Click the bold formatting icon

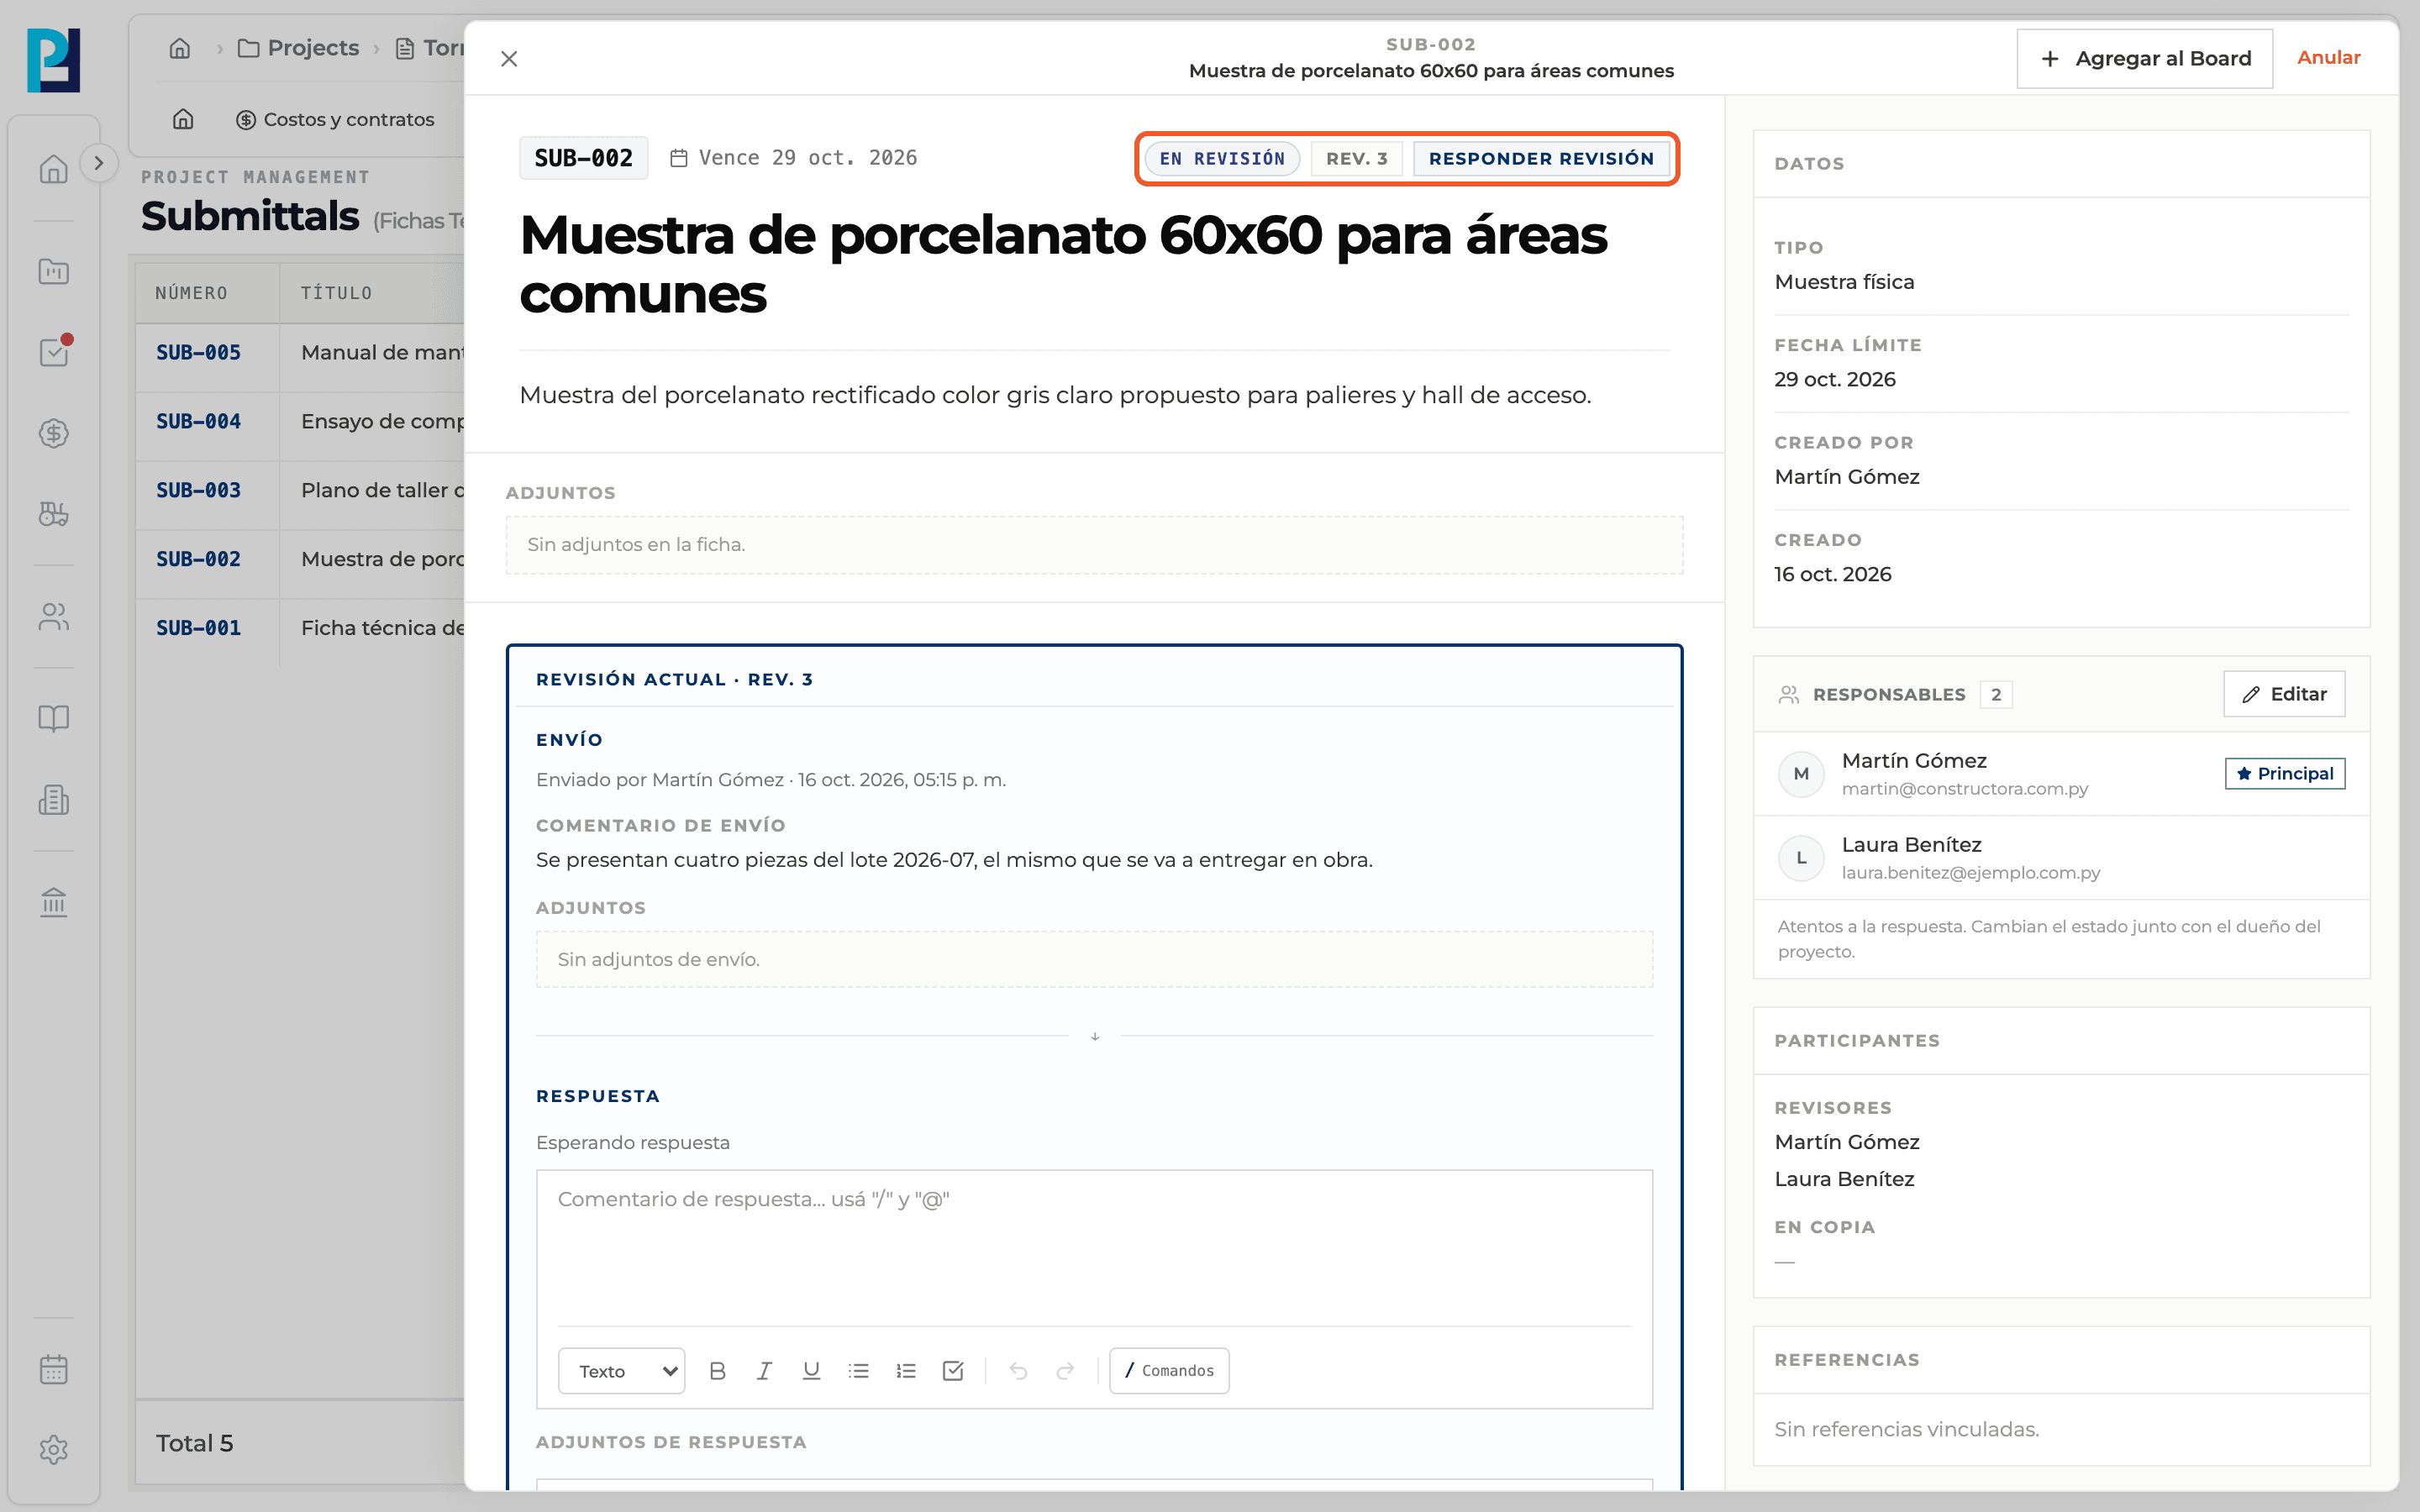point(717,1371)
